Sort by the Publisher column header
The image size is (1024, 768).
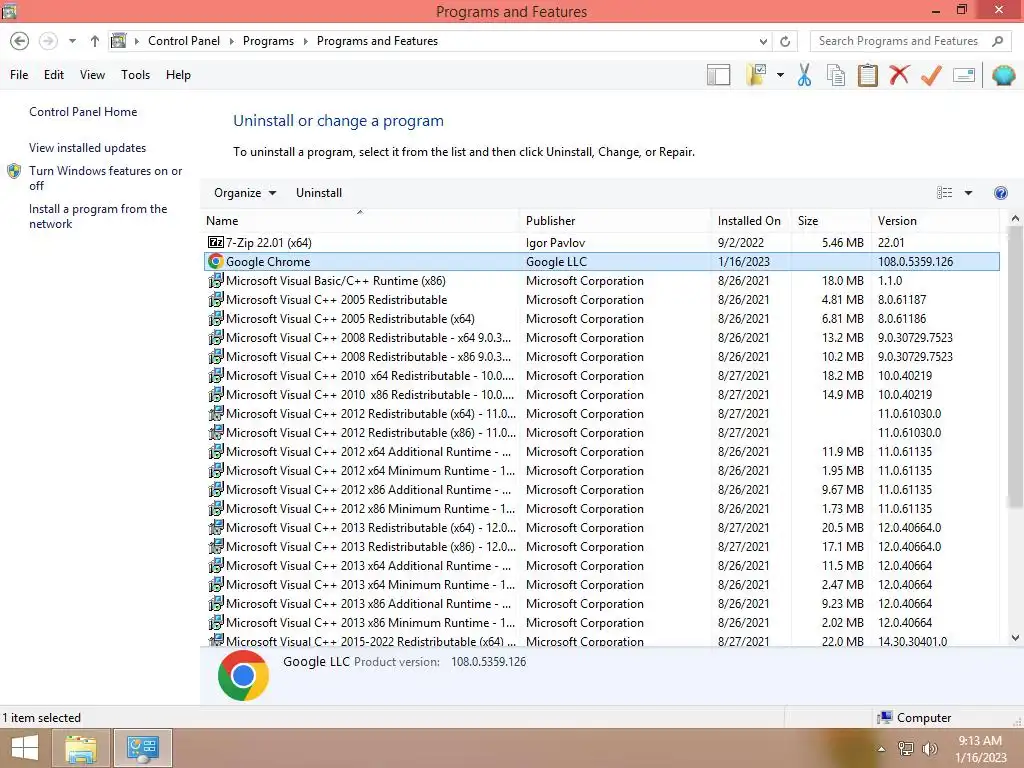pos(615,221)
